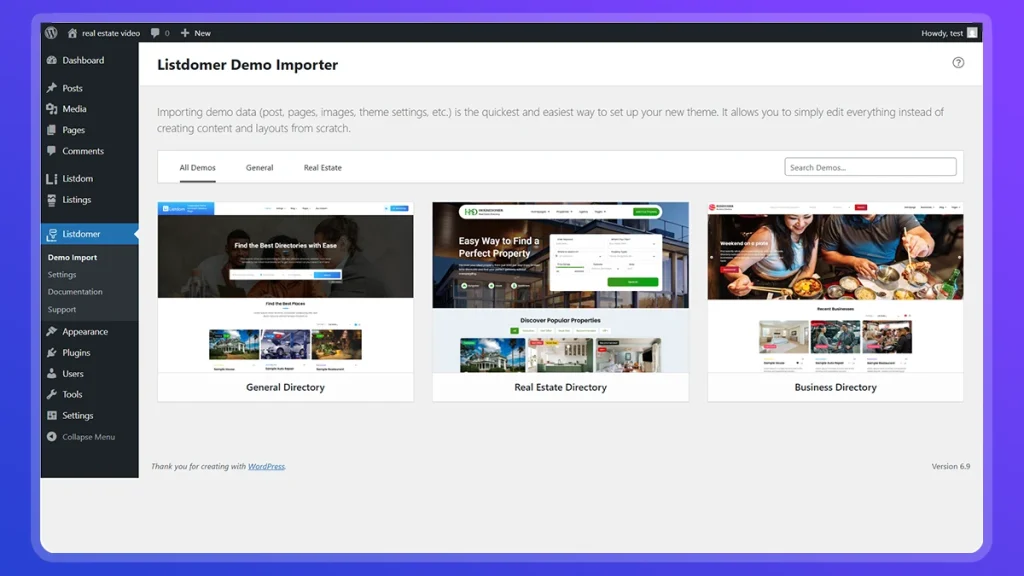Viewport: 1024px width, 576px height.
Task: Open Comments via its speech-bubble icon
Action: (x=51, y=151)
